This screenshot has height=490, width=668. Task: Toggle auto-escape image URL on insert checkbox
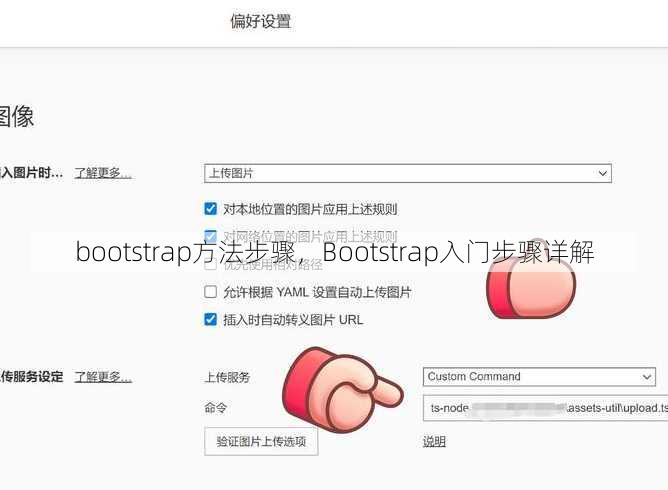pos(210,319)
